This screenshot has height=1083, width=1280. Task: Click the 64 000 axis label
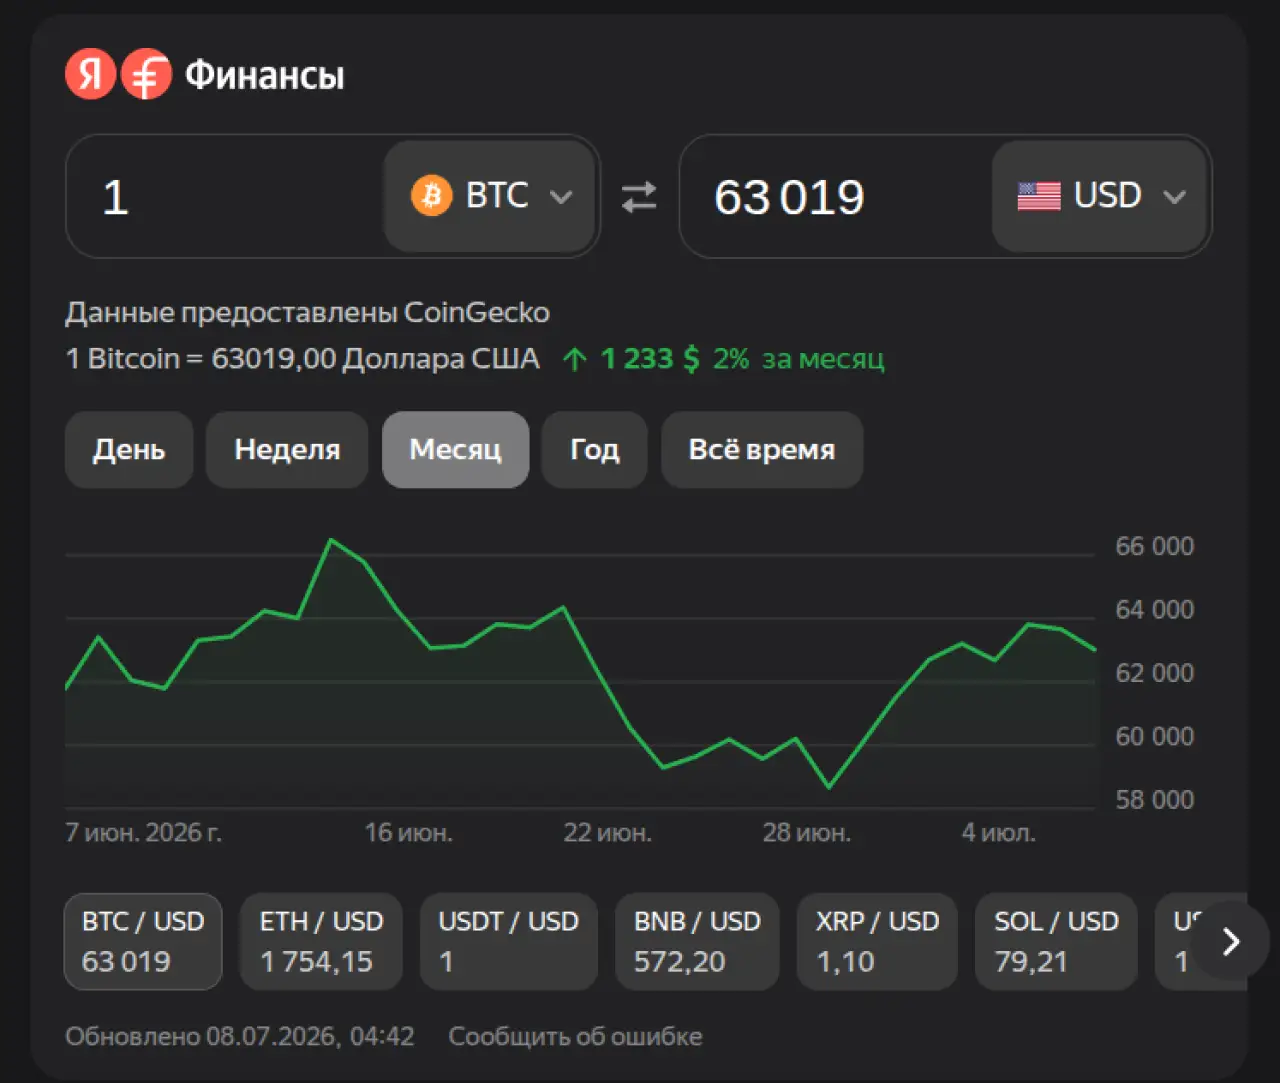tap(1154, 609)
